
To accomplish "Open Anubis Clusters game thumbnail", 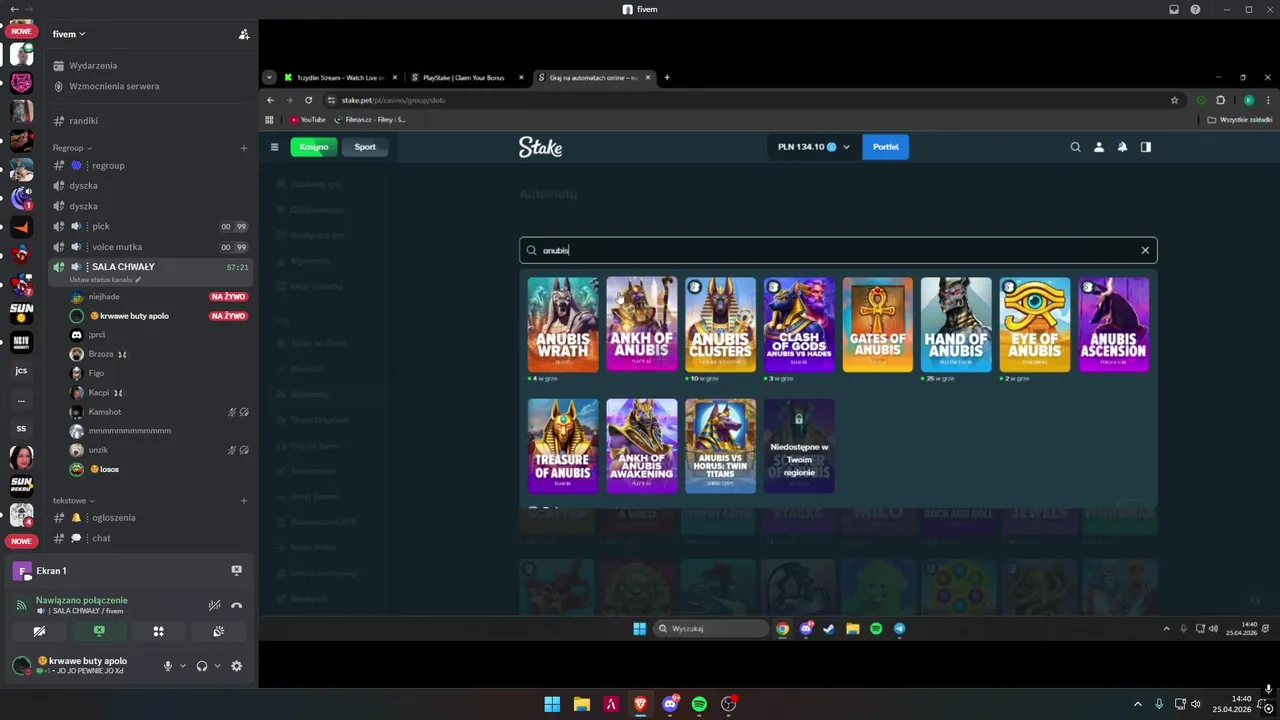I will point(720,325).
